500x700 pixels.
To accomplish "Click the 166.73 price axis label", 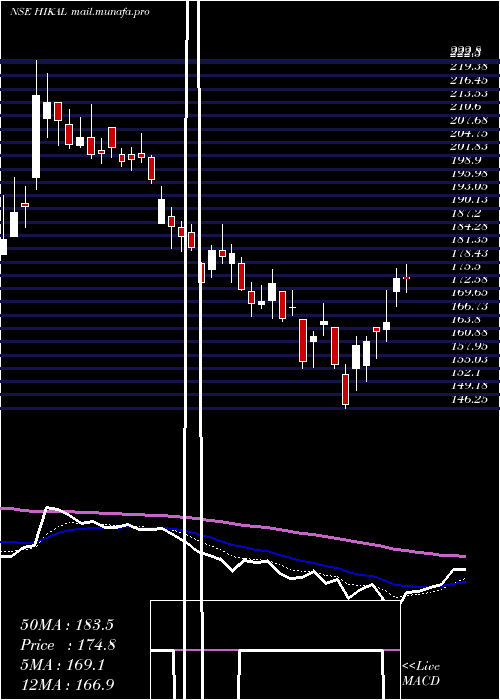I will point(468,306).
